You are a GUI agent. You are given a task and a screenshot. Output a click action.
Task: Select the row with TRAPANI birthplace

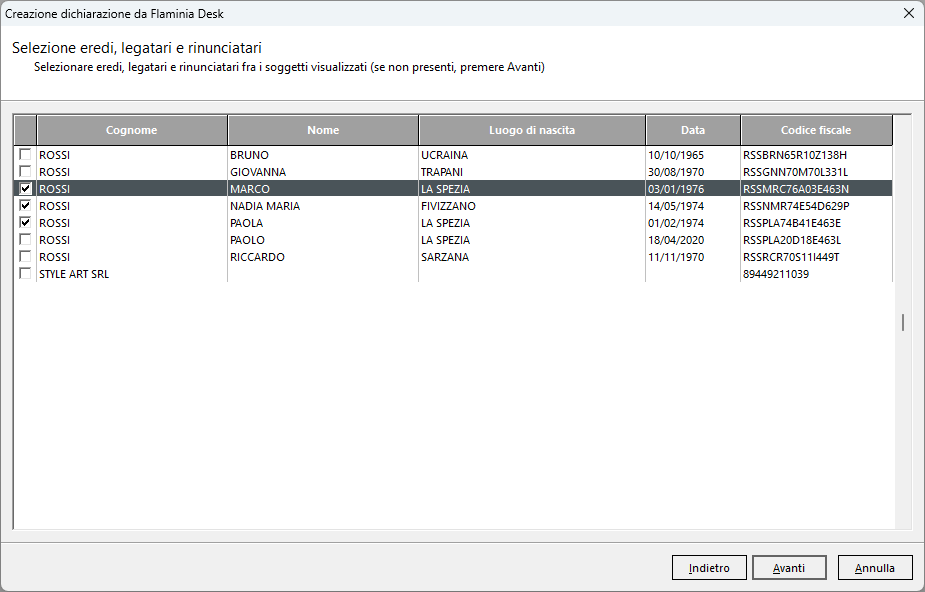pos(530,172)
